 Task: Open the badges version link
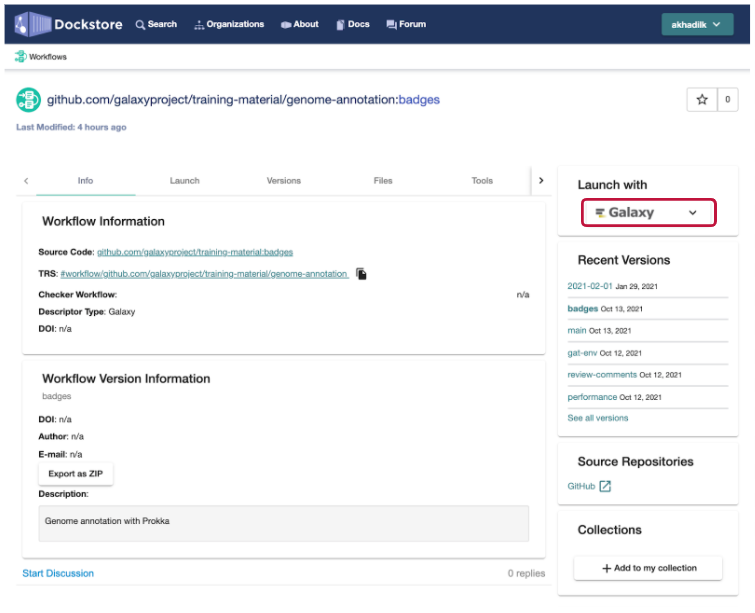(x=583, y=309)
